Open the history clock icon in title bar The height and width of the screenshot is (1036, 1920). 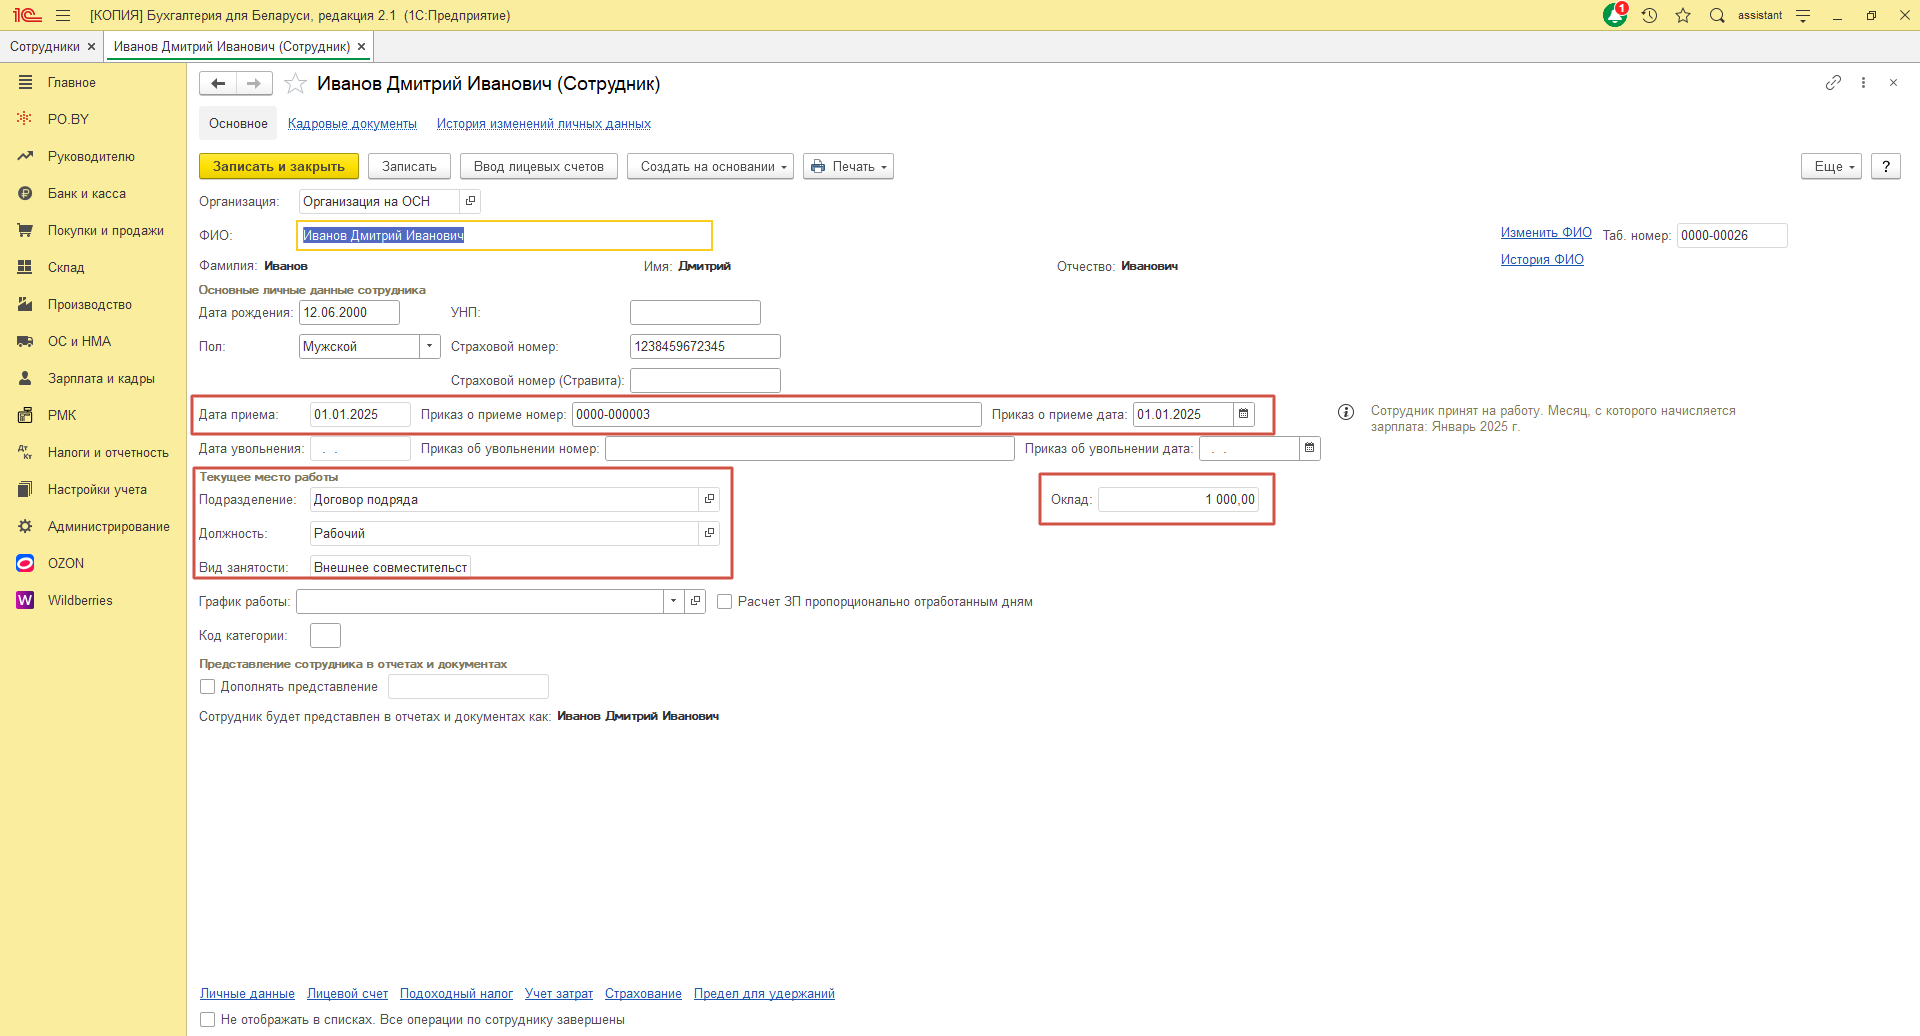tap(1649, 16)
